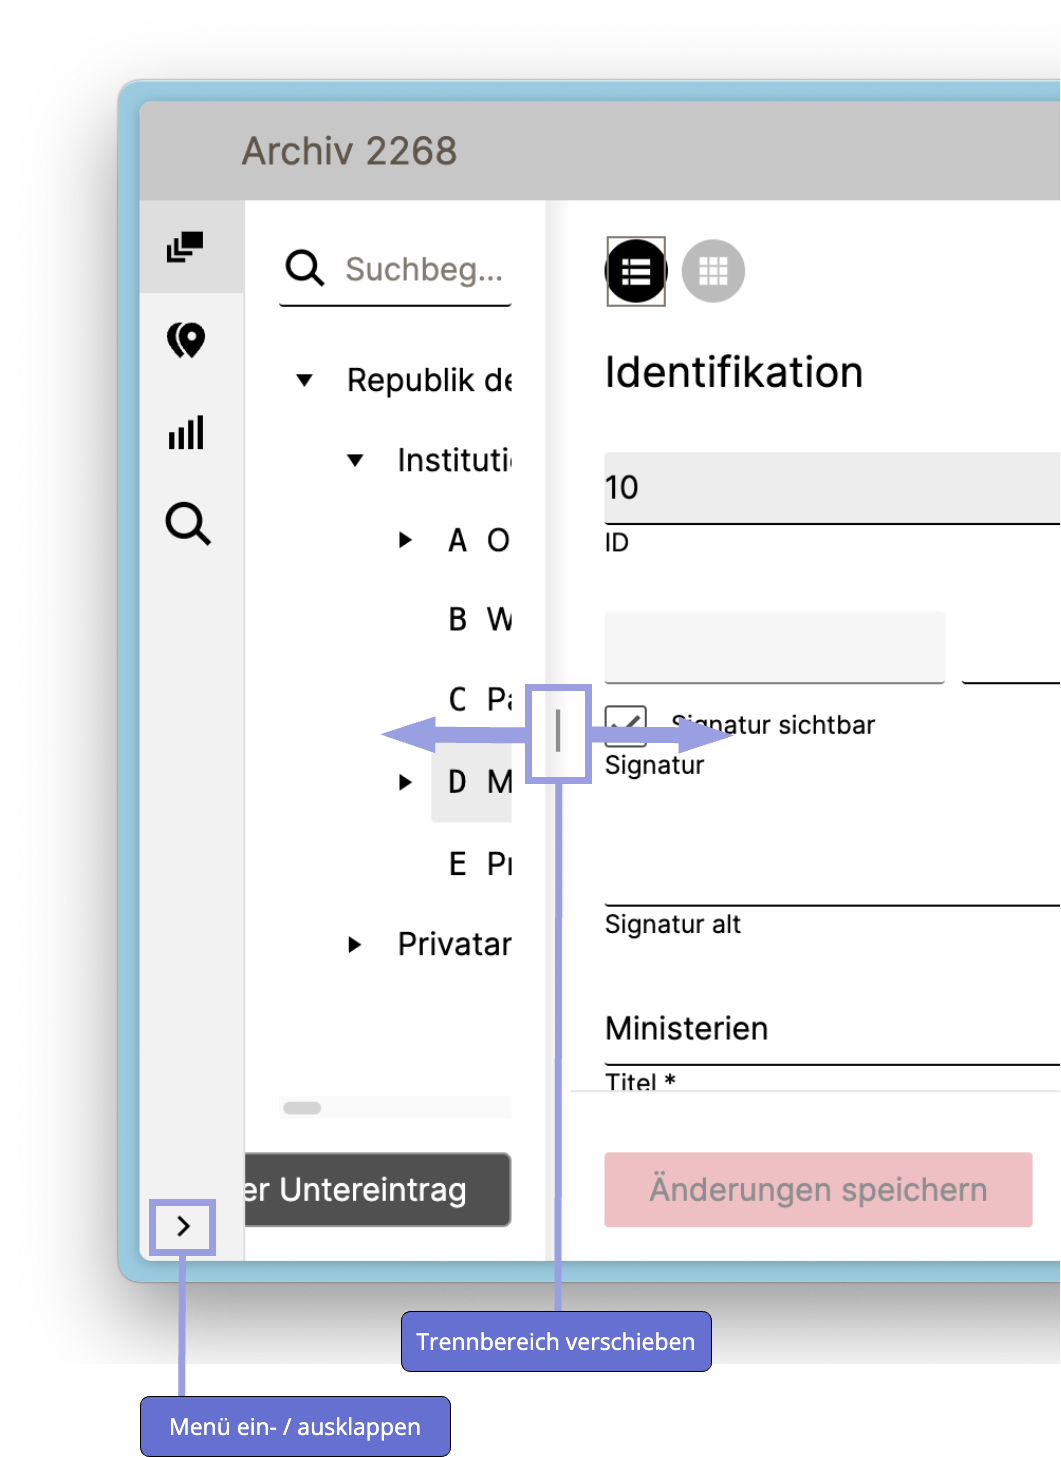Click Änderungen speichern button
Viewport: 1061px width, 1457px height.
818,1189
